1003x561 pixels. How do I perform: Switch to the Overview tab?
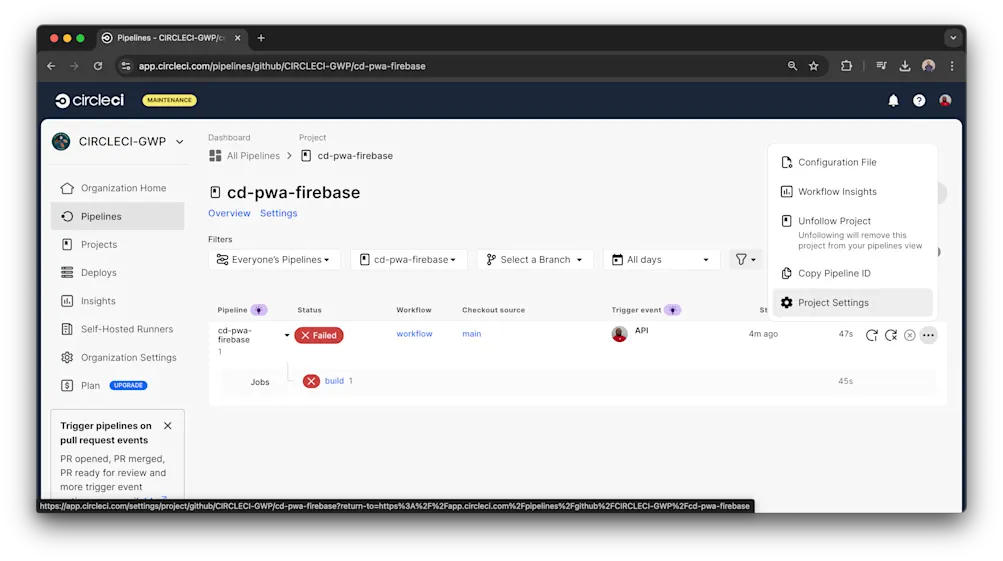tap(229, 213)
